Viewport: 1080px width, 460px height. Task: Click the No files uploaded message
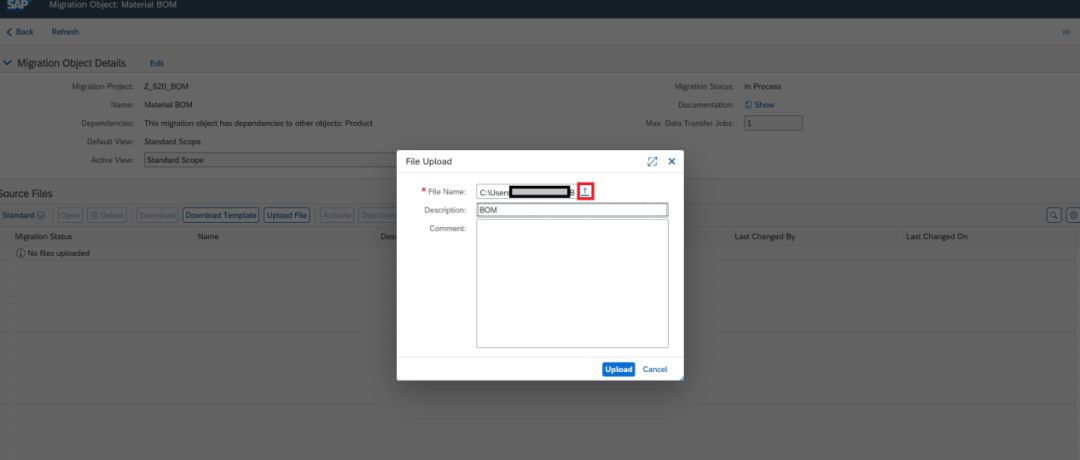[58, 253]
